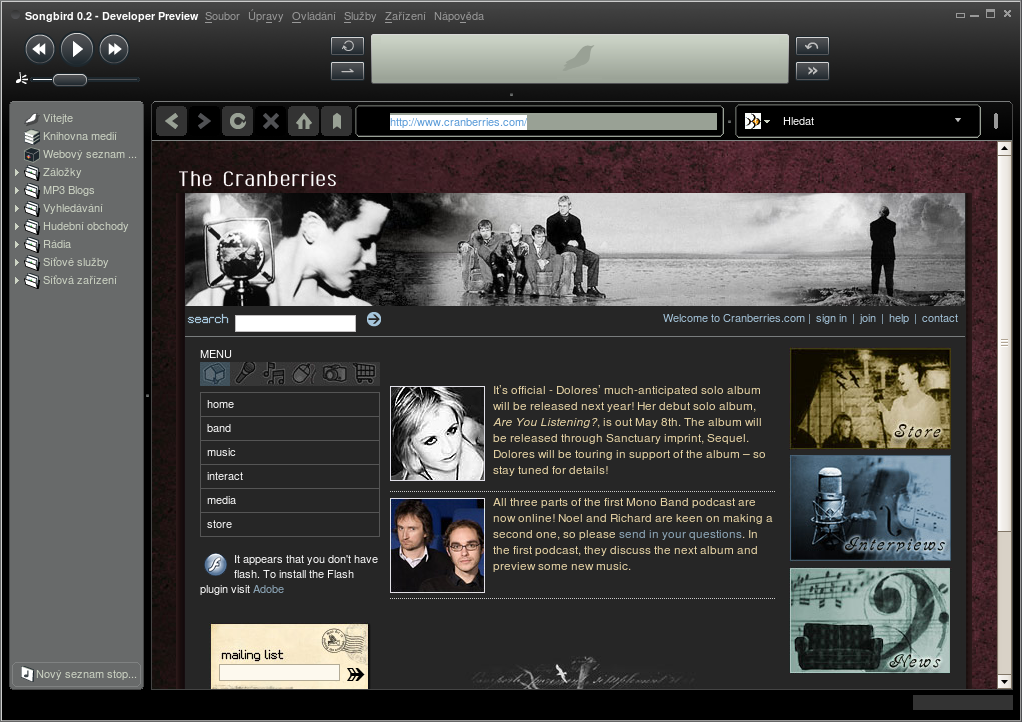Submit site search with the arrow icon
Screen dimensions: 1022x722
(373, 319)
